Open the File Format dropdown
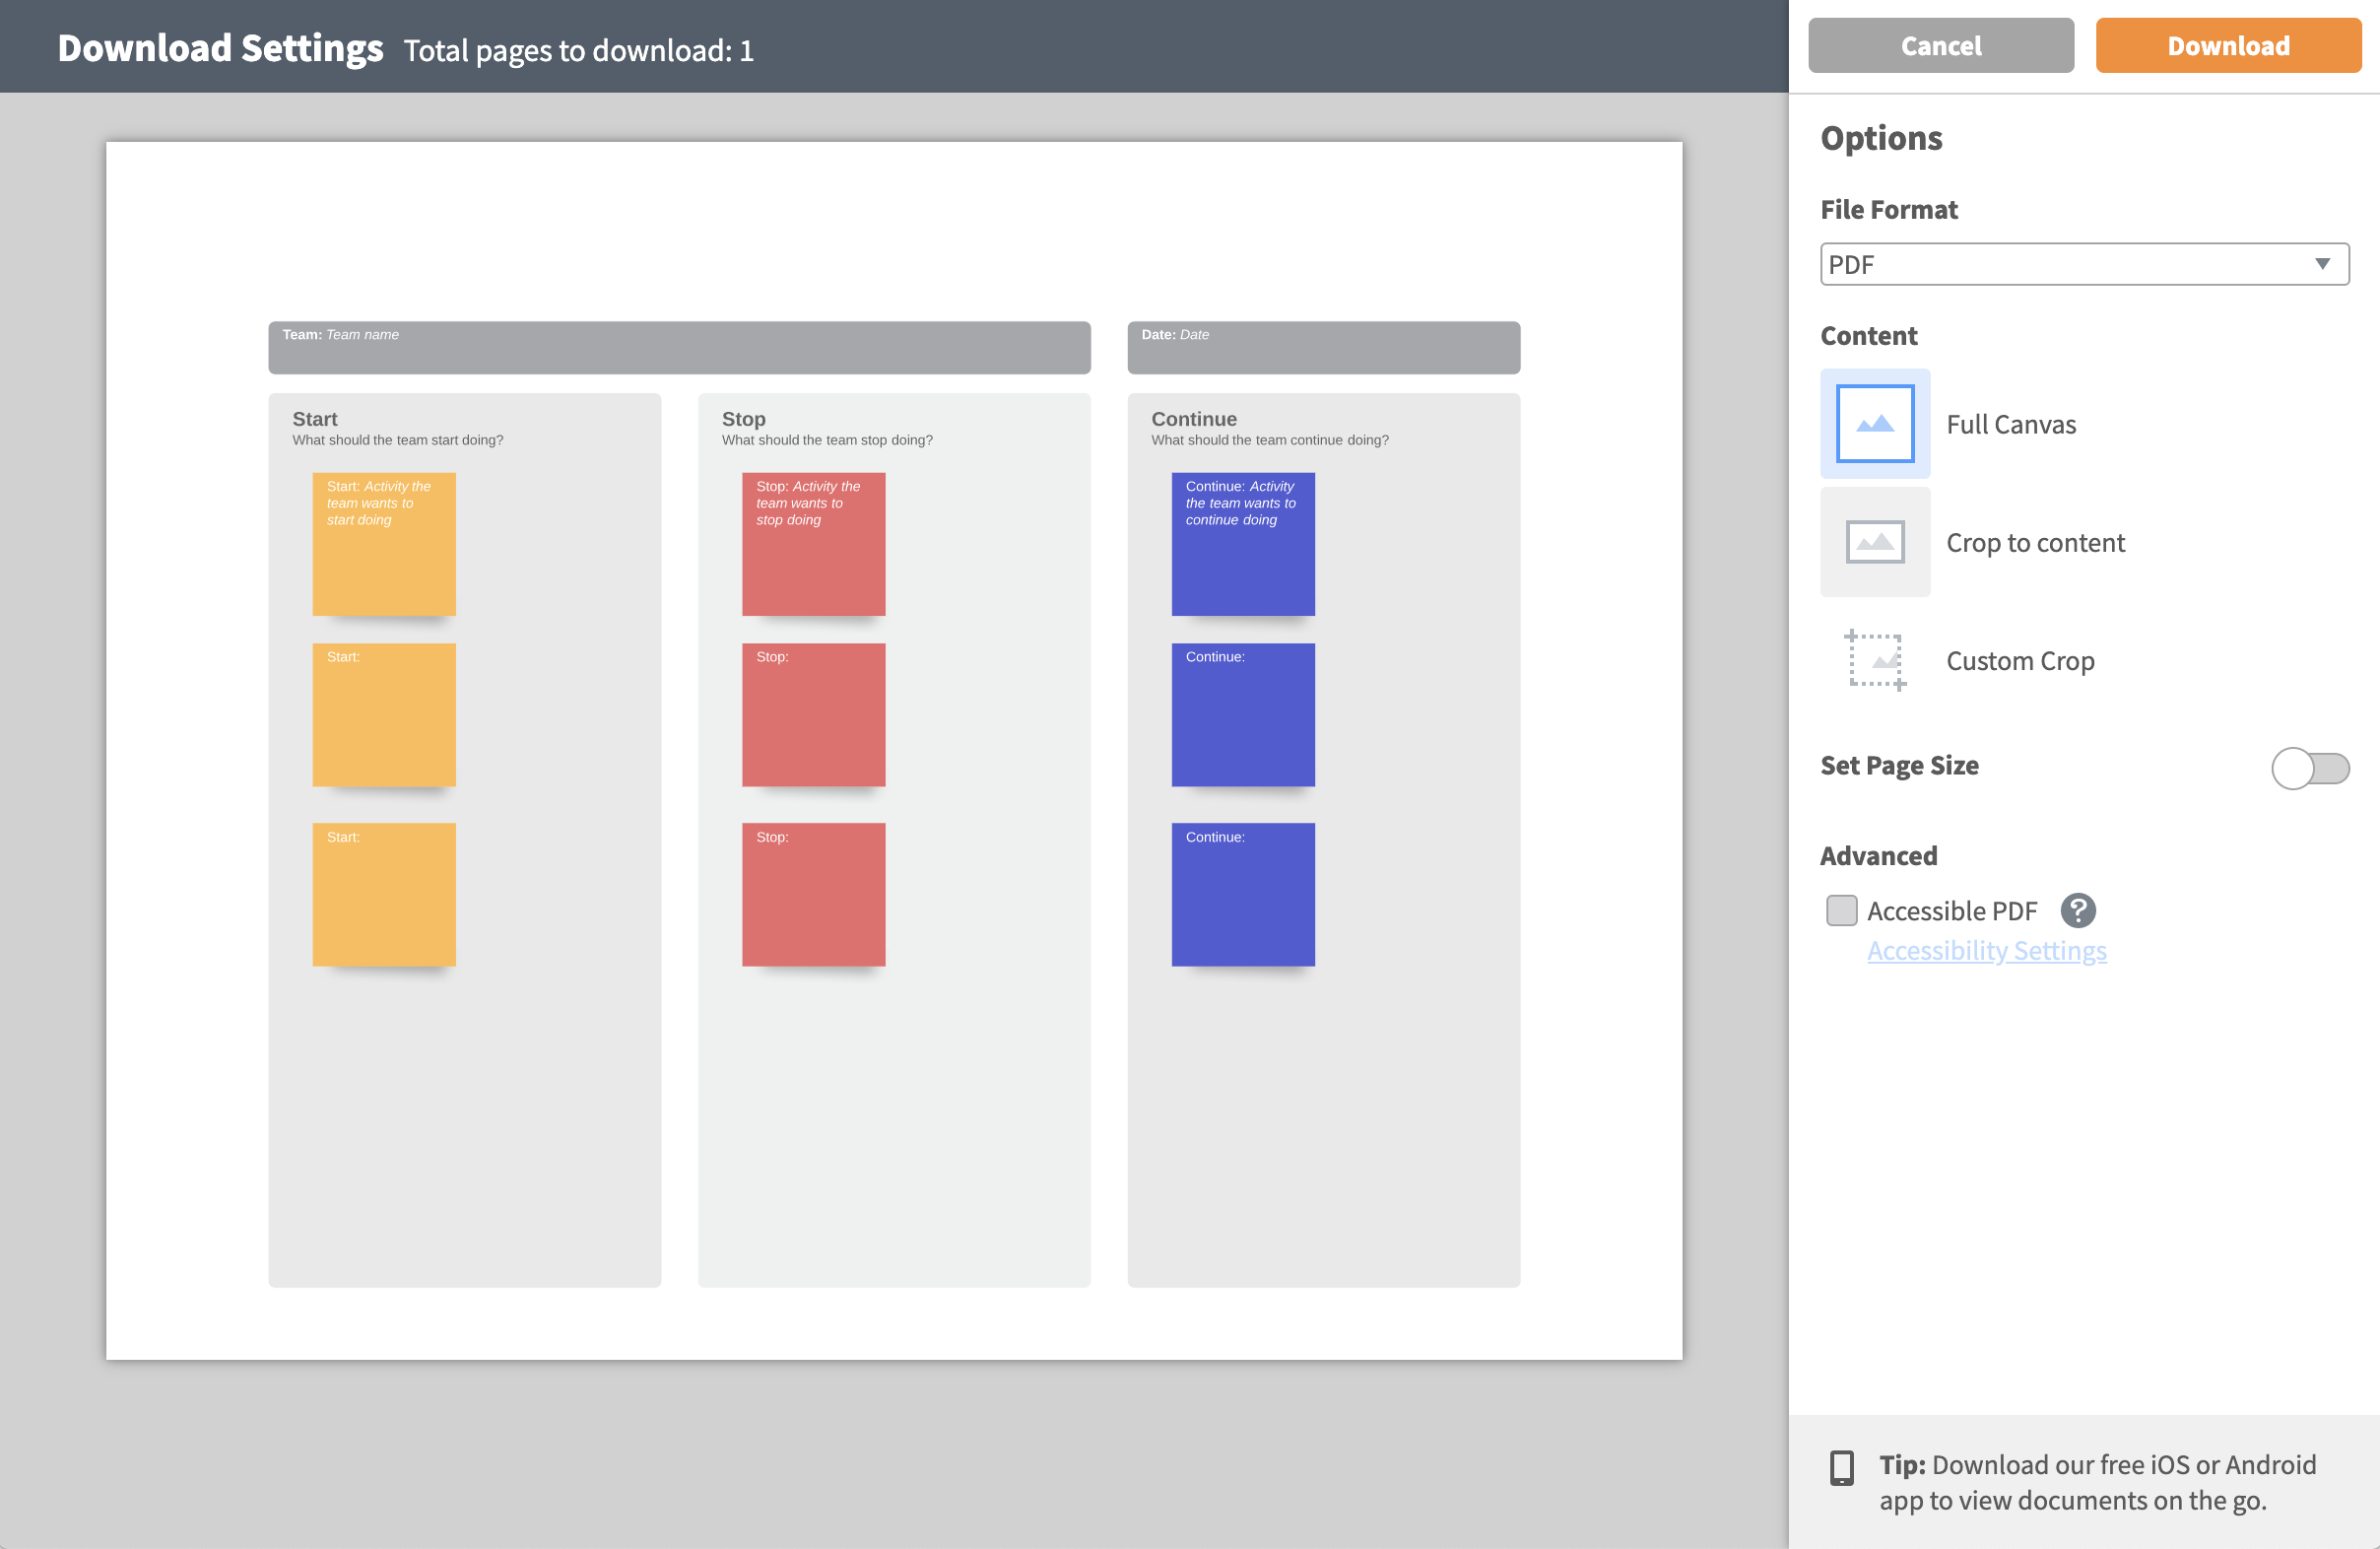Viewport: 2380px width, 1549px height. tap(2084, 264)
